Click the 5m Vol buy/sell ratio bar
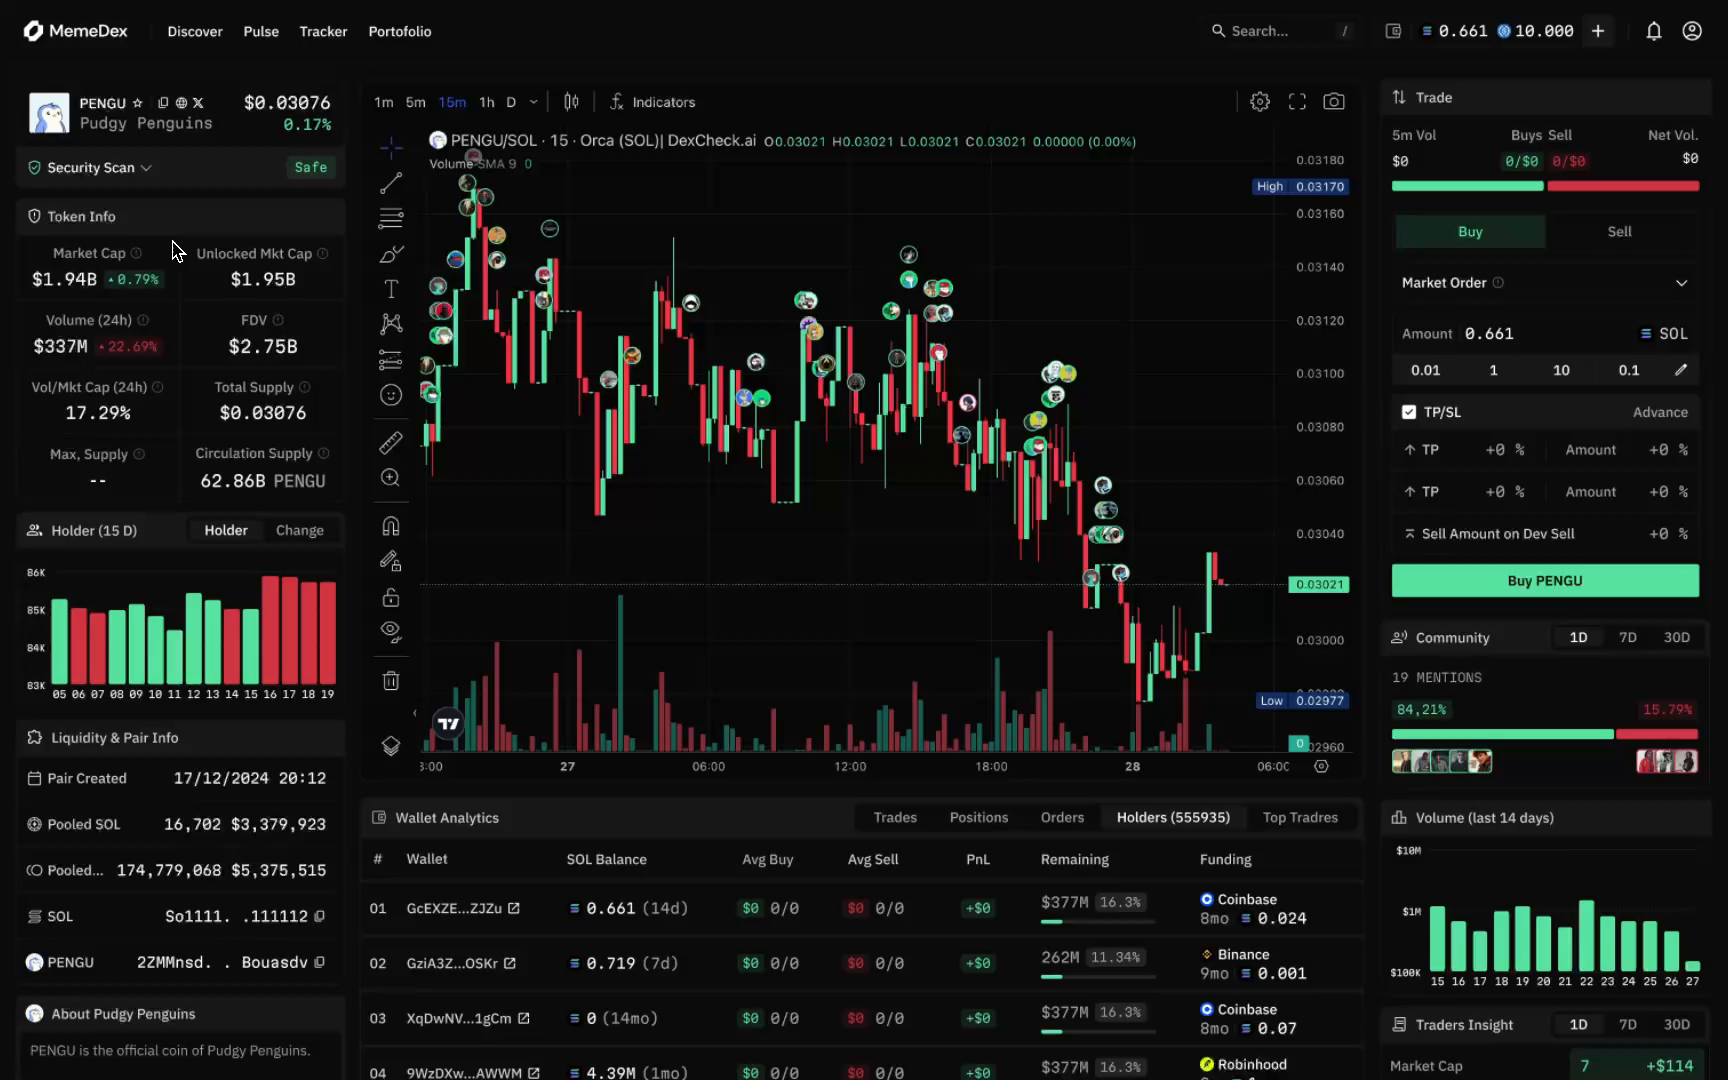Screen dimensions: 1728x1080 [x=1545, y=185]
